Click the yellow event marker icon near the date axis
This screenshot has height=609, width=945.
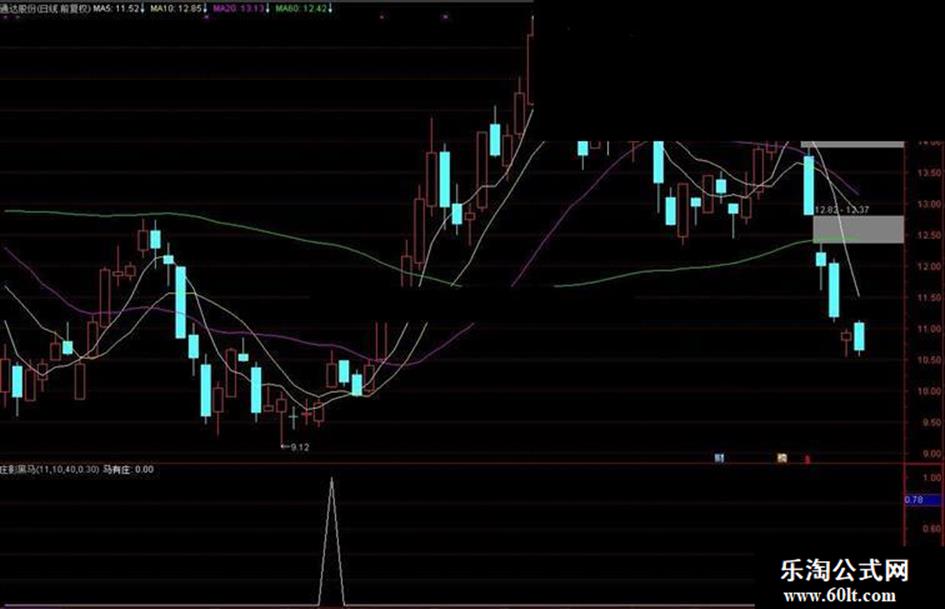pyautogui.click(x=781, y=458)
